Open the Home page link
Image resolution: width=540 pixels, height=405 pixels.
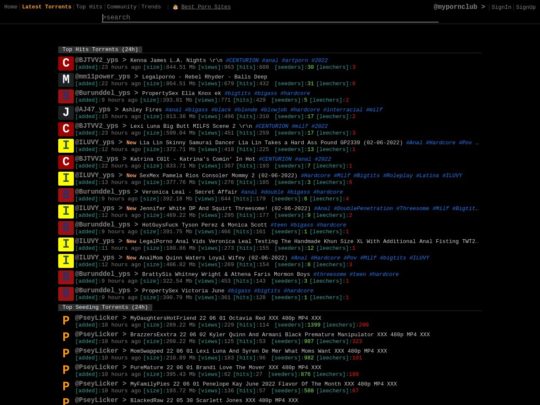tap(10, 7)
